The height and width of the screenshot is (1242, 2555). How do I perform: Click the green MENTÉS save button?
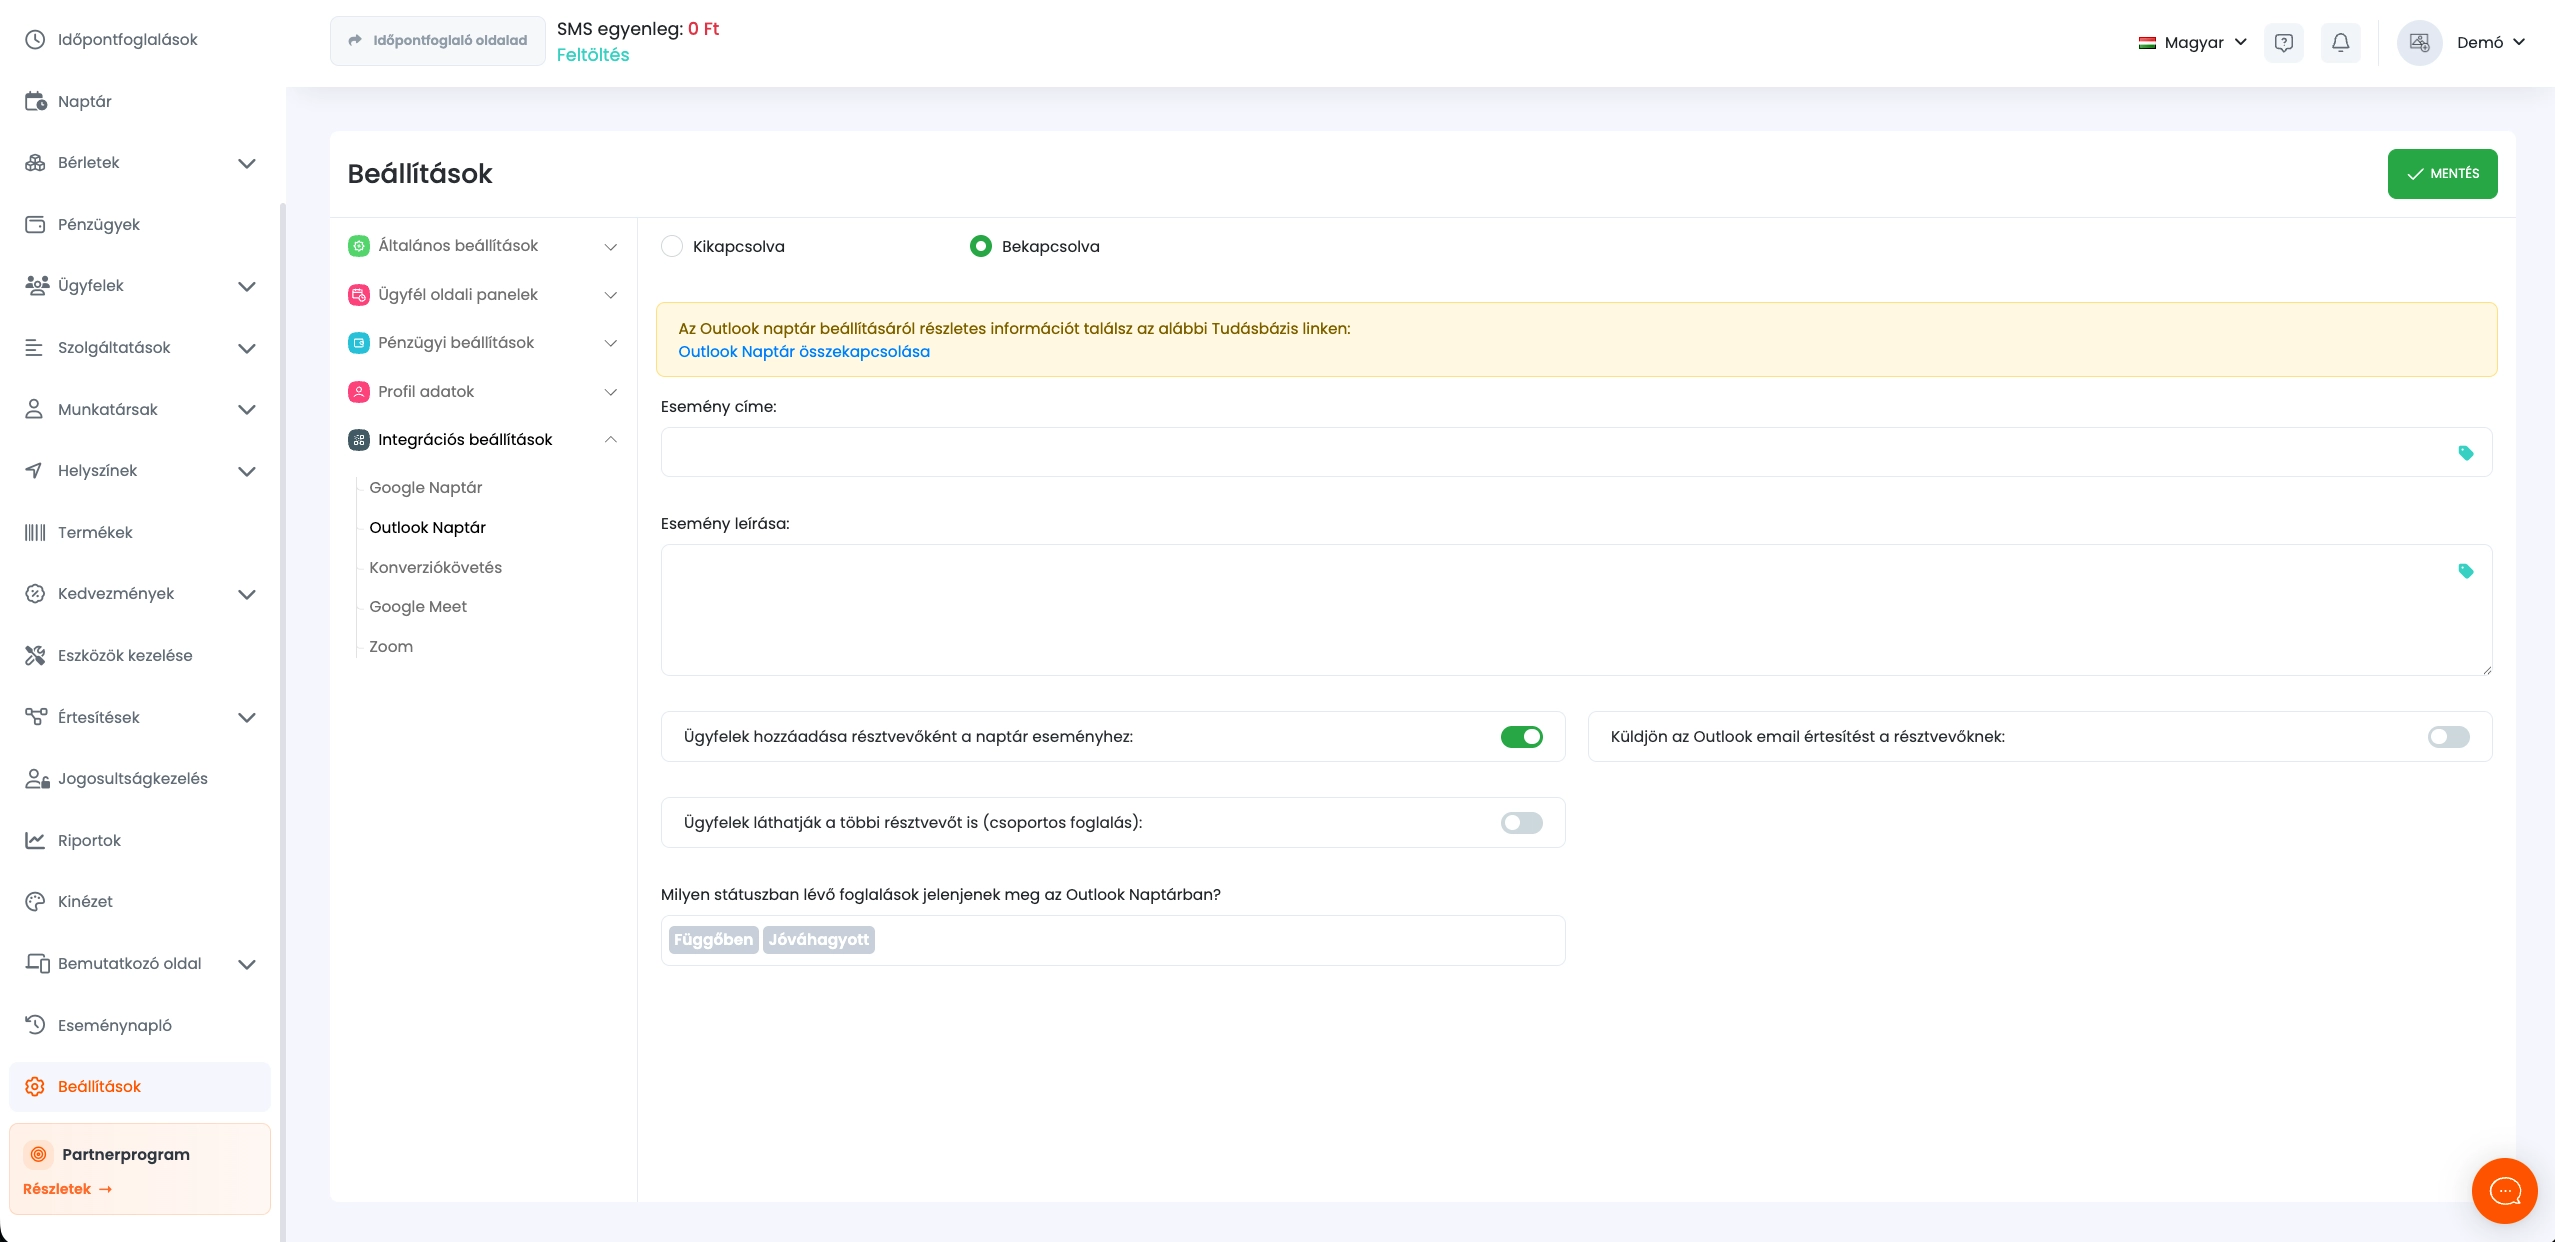pyautogui.click(x=2441, y=174)
